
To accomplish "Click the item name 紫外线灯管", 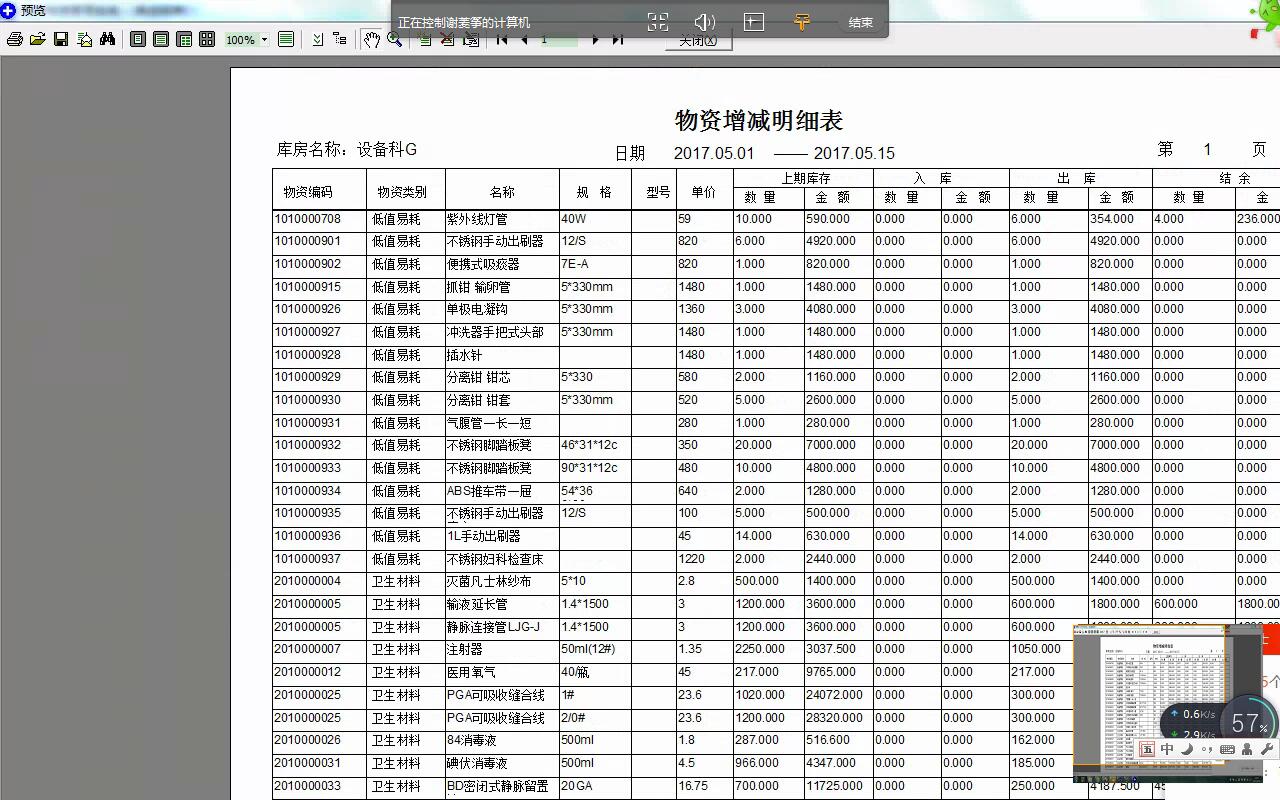I will point(477,219).
